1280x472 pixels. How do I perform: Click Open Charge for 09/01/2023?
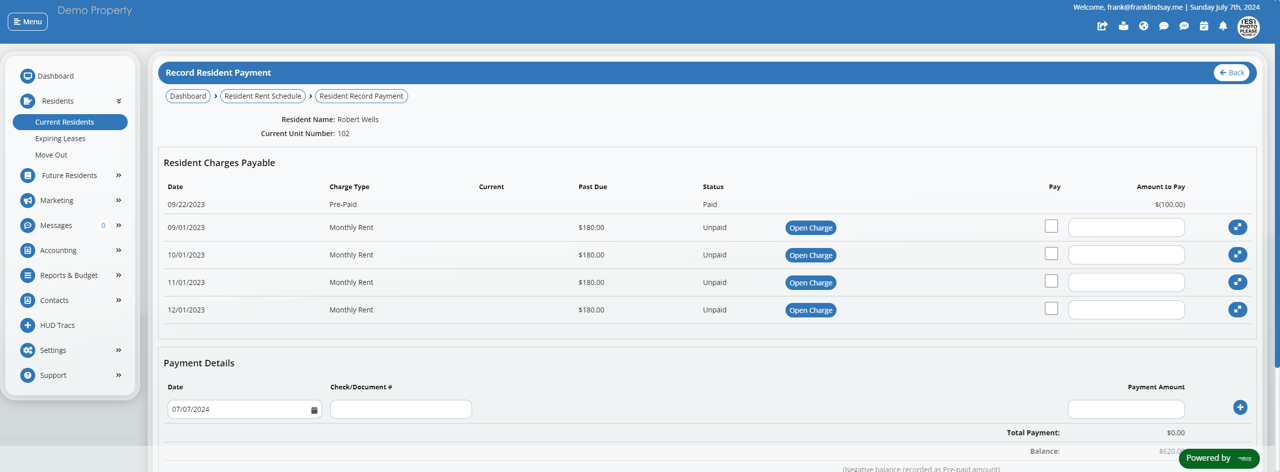point(811,228)
